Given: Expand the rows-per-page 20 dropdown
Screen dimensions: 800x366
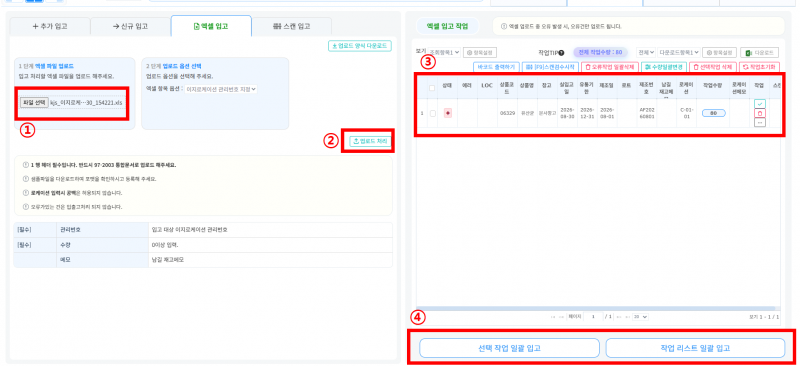Looking at the screenshot, I should point(640,317).
